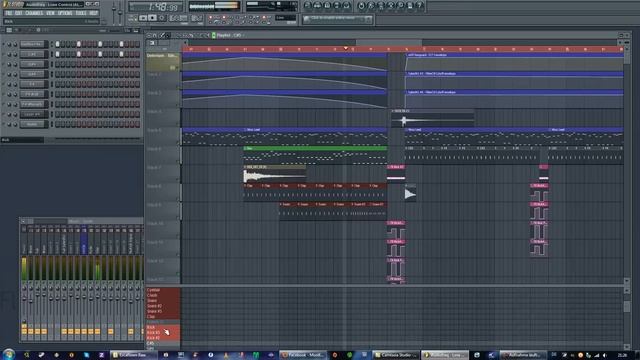Open the FILE menu
Screen dimensions: 640x360
click(x=8, y=13)
